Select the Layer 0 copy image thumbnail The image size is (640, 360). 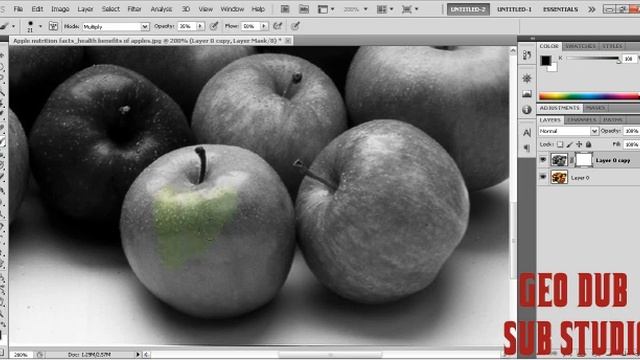[x=559, y=160]
